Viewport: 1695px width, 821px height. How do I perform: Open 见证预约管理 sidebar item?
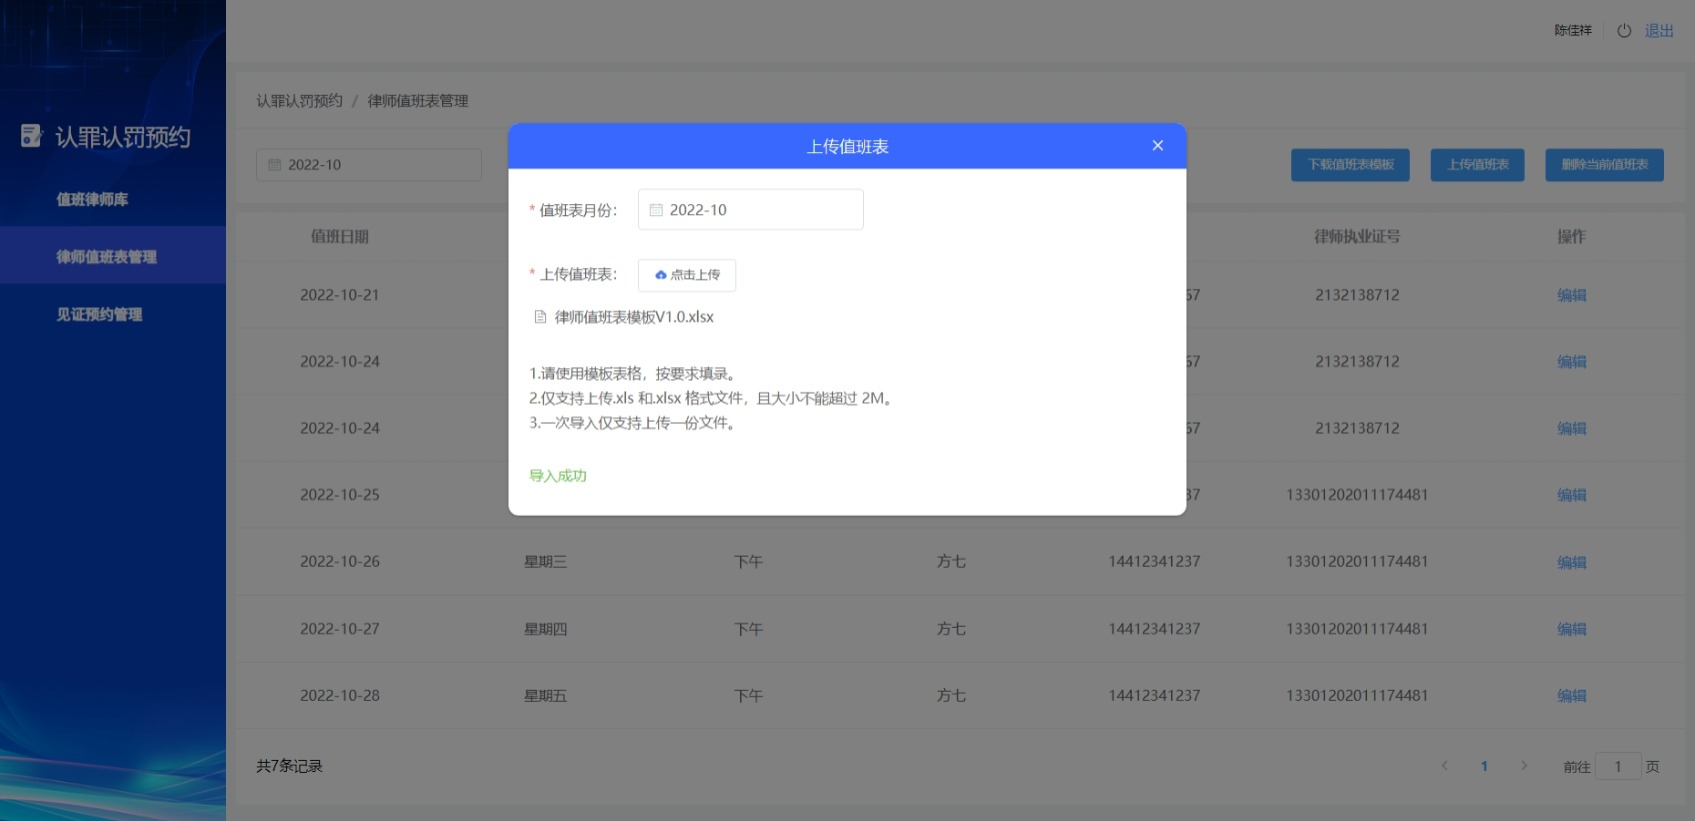point(99,314)
